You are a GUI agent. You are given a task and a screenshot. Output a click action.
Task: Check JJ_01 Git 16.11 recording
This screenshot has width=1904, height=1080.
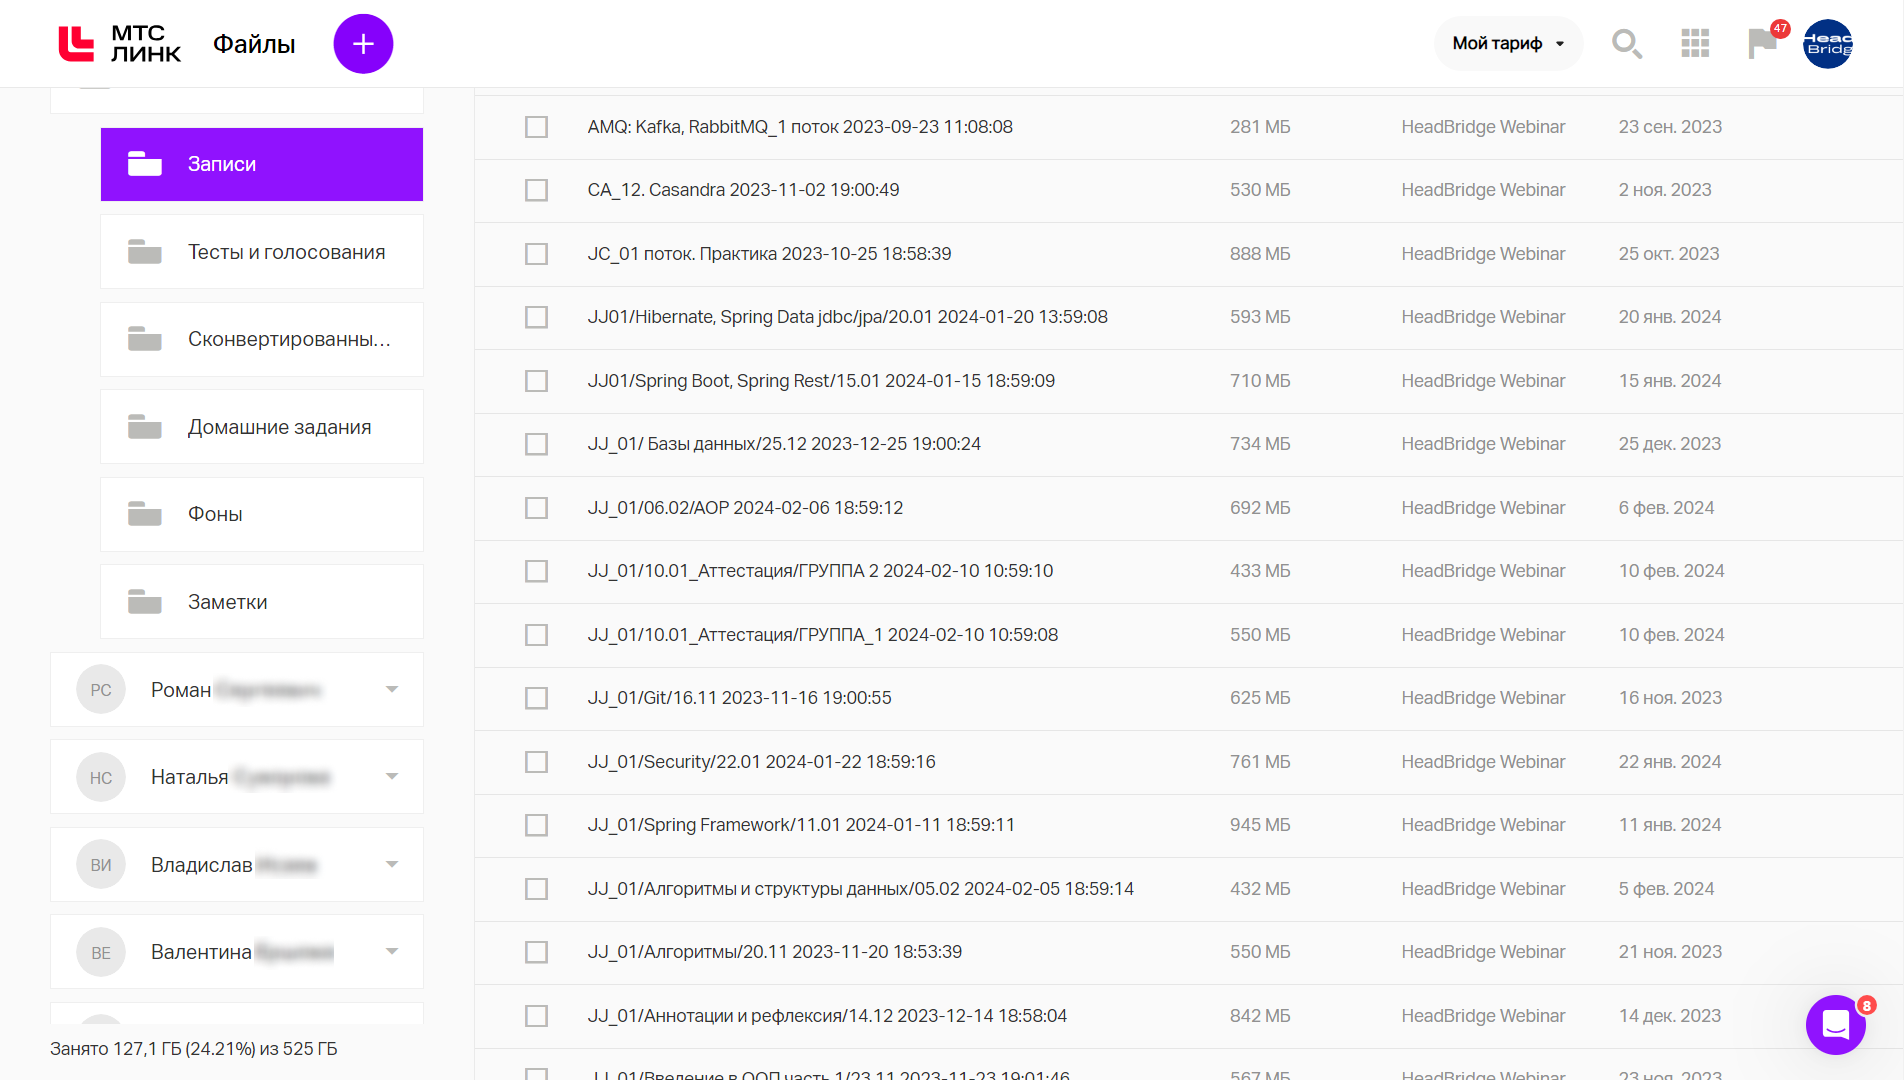(x=537, y=698)
